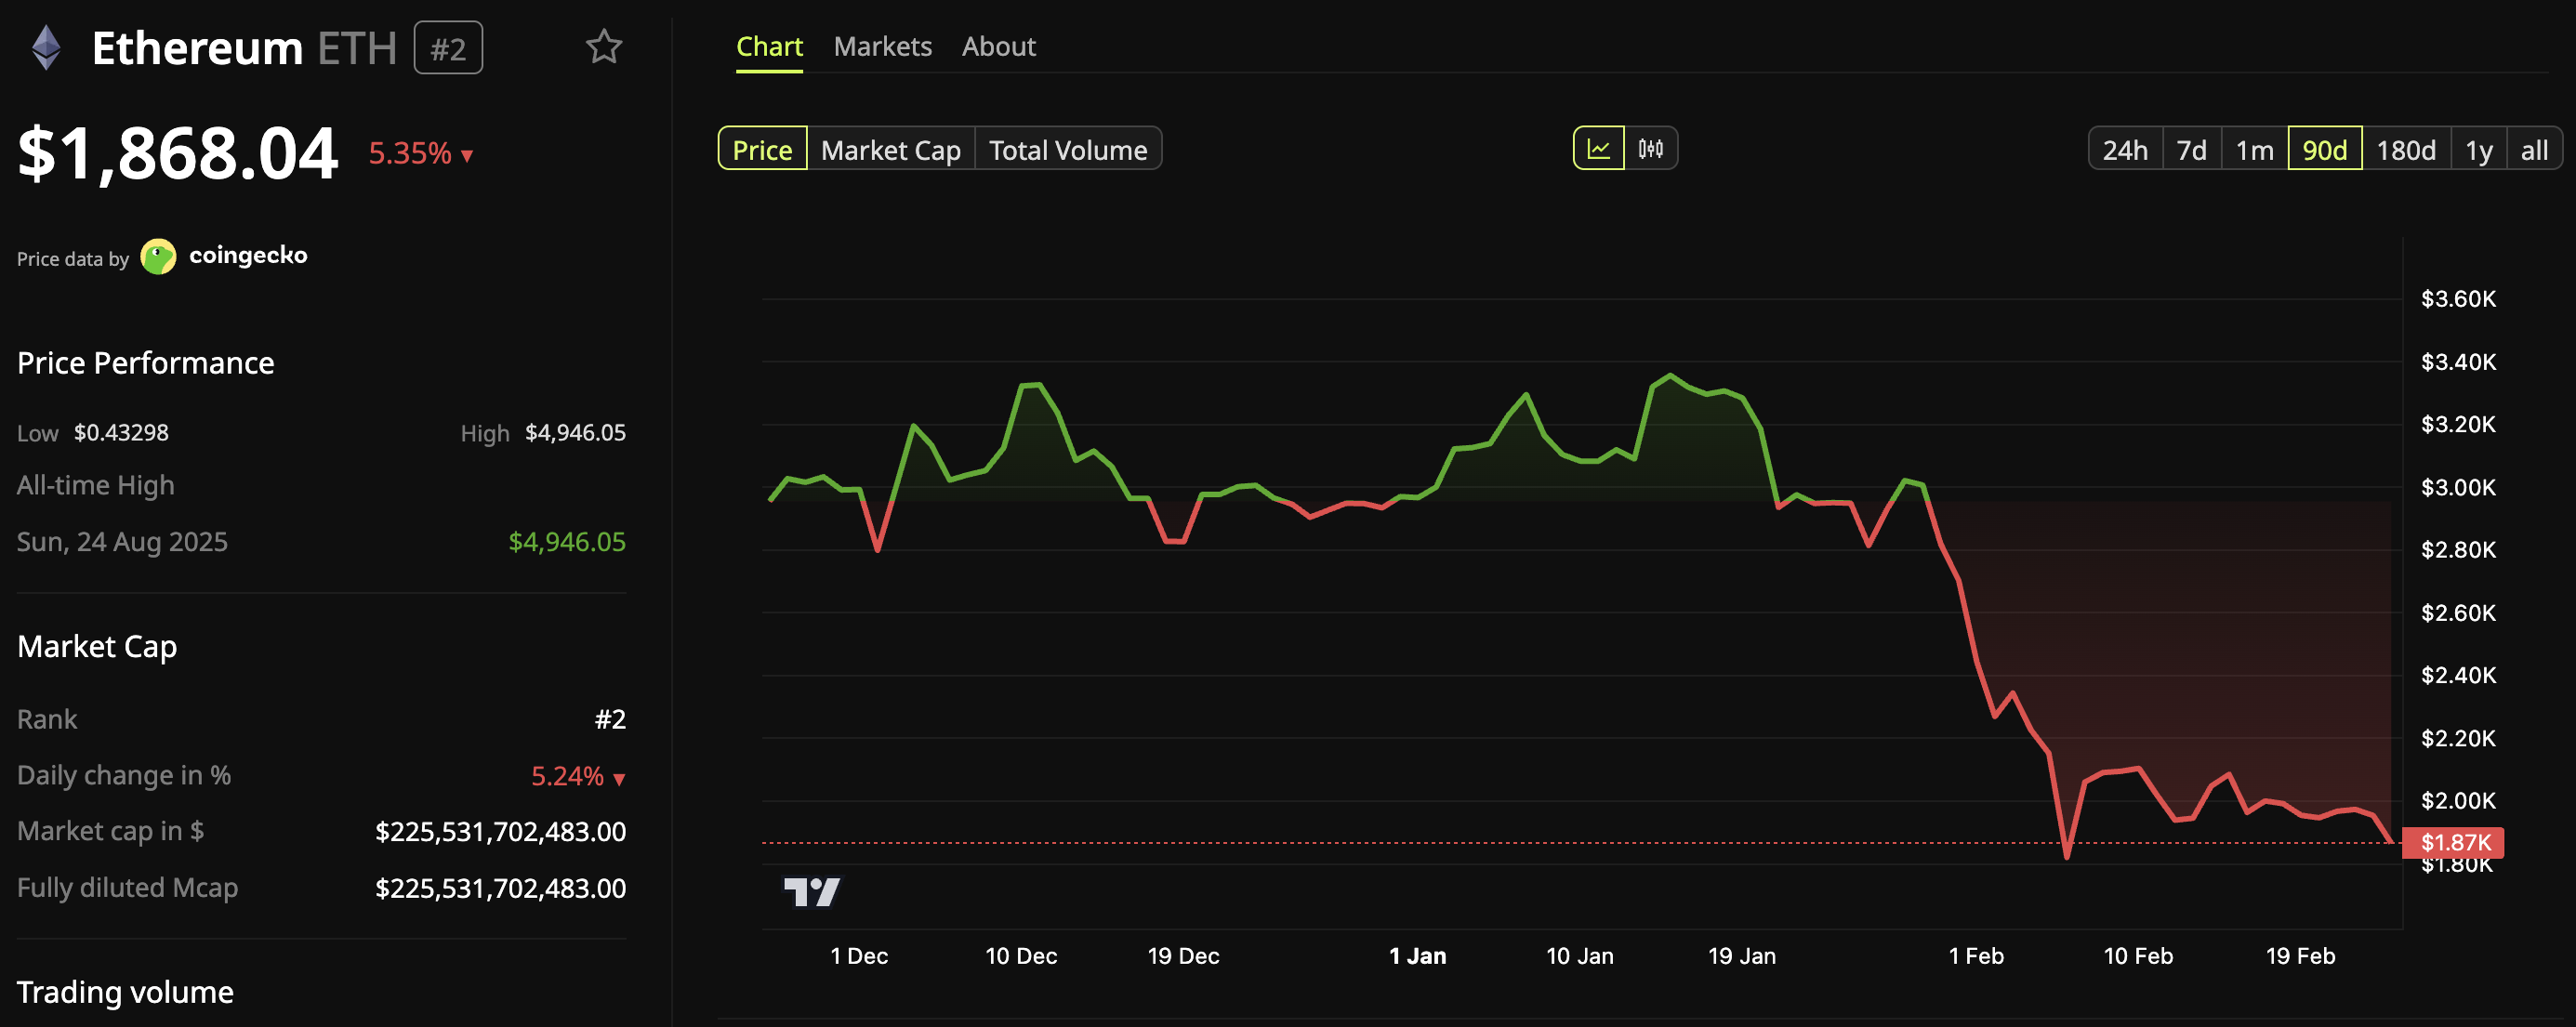Toggle the Market Cap chart view

890,149
